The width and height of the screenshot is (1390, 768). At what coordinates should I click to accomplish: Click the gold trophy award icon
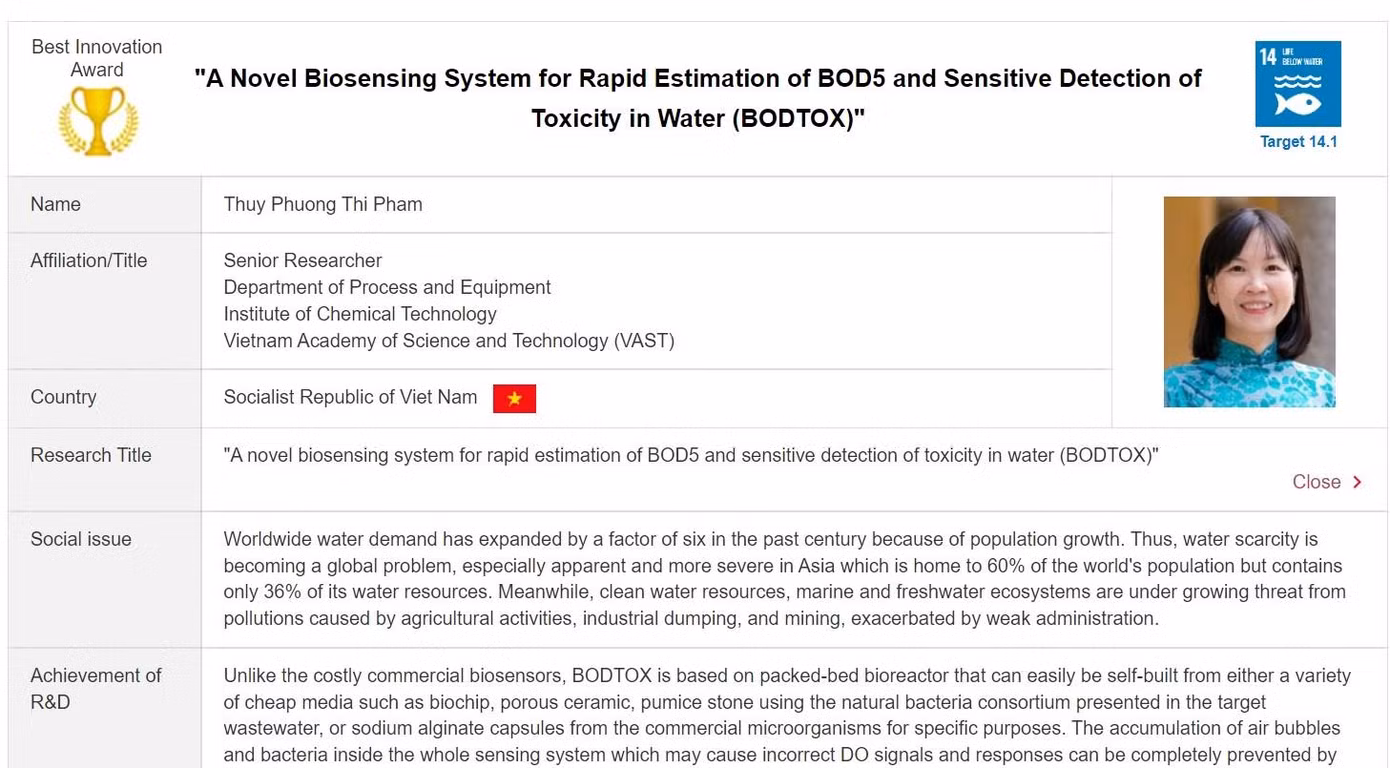(98, 121)
